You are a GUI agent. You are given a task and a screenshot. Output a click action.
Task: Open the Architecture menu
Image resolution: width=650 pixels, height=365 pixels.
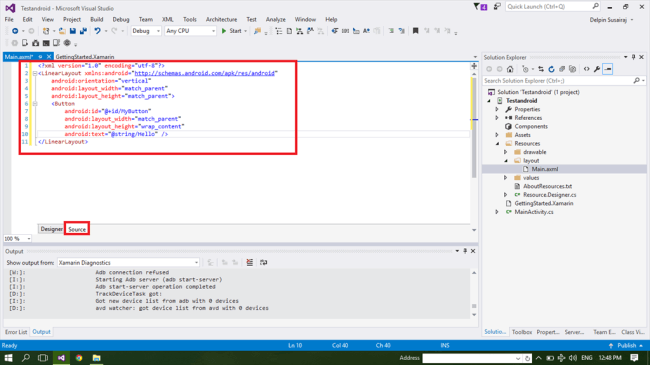click(x=221, y=19)
